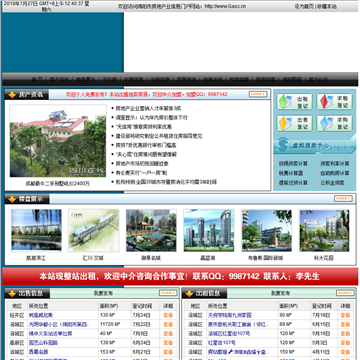Open news about 全国35城市存量房消化
Image resolution: width=360 pixels, height=360 pixels.
166,182
